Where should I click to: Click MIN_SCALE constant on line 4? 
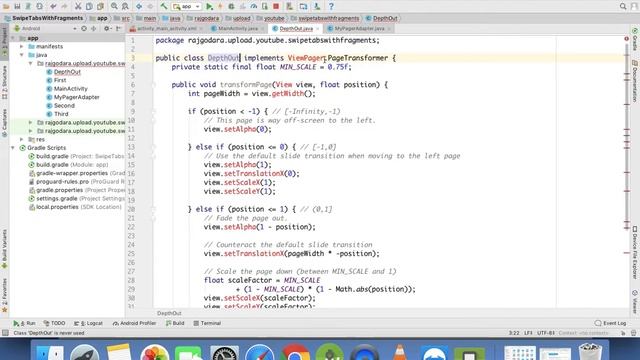click(298, 67)
